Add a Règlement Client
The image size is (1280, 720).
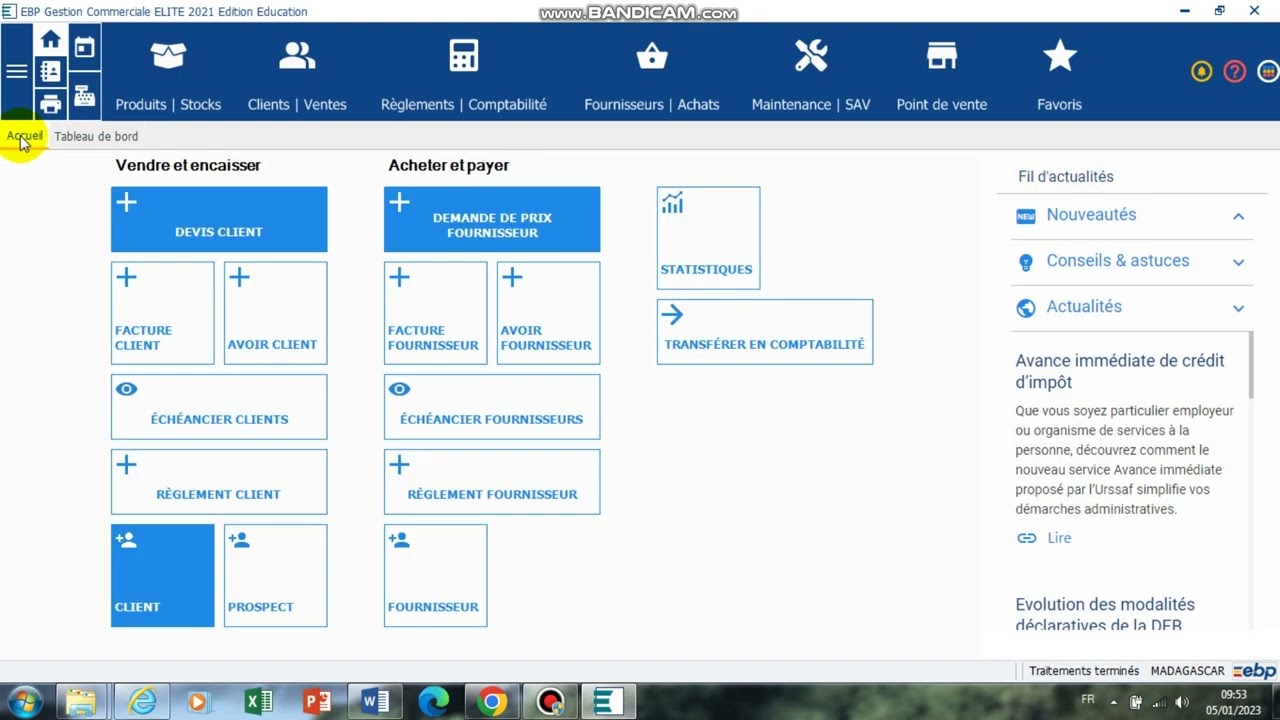[x=219, y=482]
